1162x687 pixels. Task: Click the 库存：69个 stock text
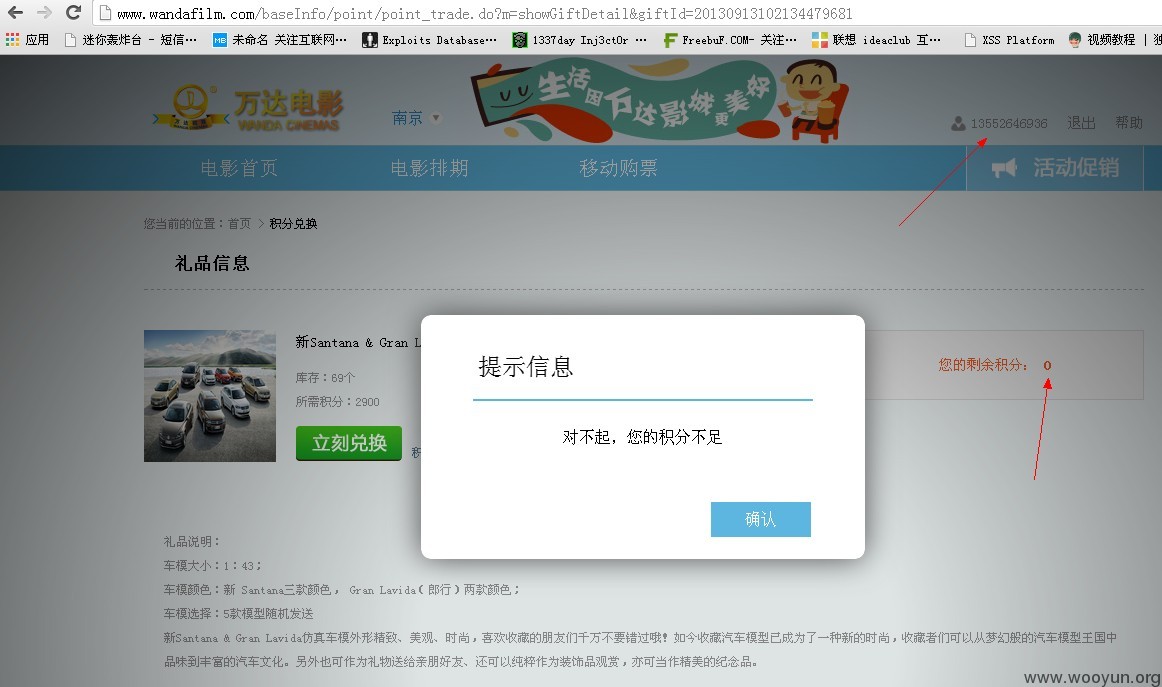coord(325,378)
